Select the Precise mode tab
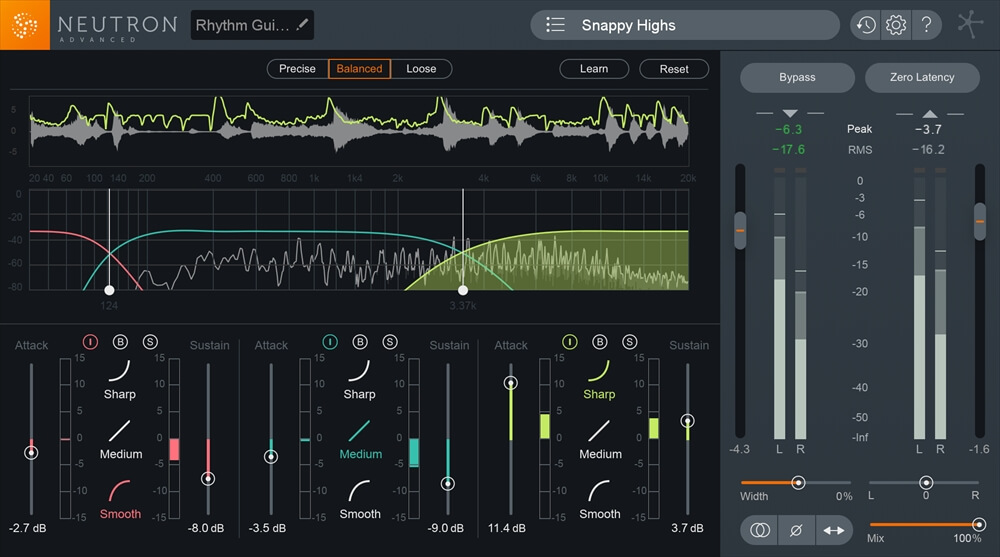Viewport: 1000px width, 557px height. [x=297, y=68]
